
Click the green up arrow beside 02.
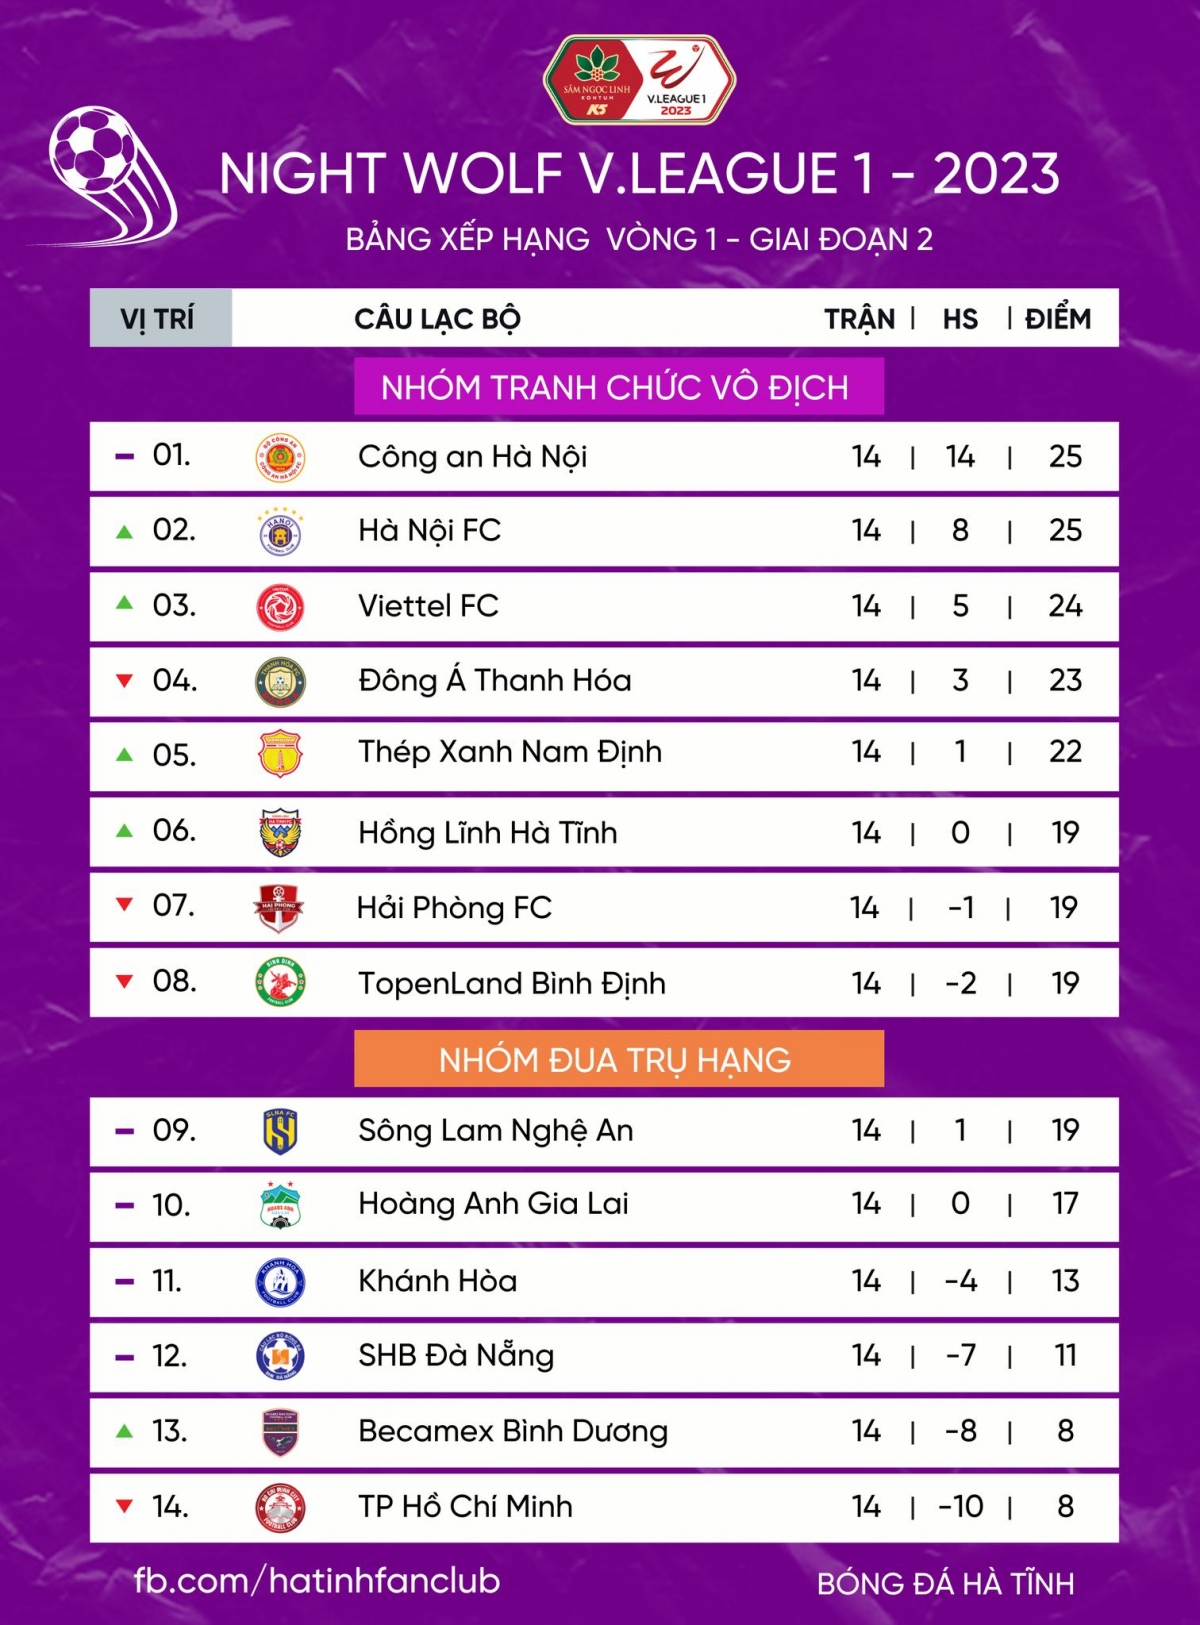click(124, 532)
